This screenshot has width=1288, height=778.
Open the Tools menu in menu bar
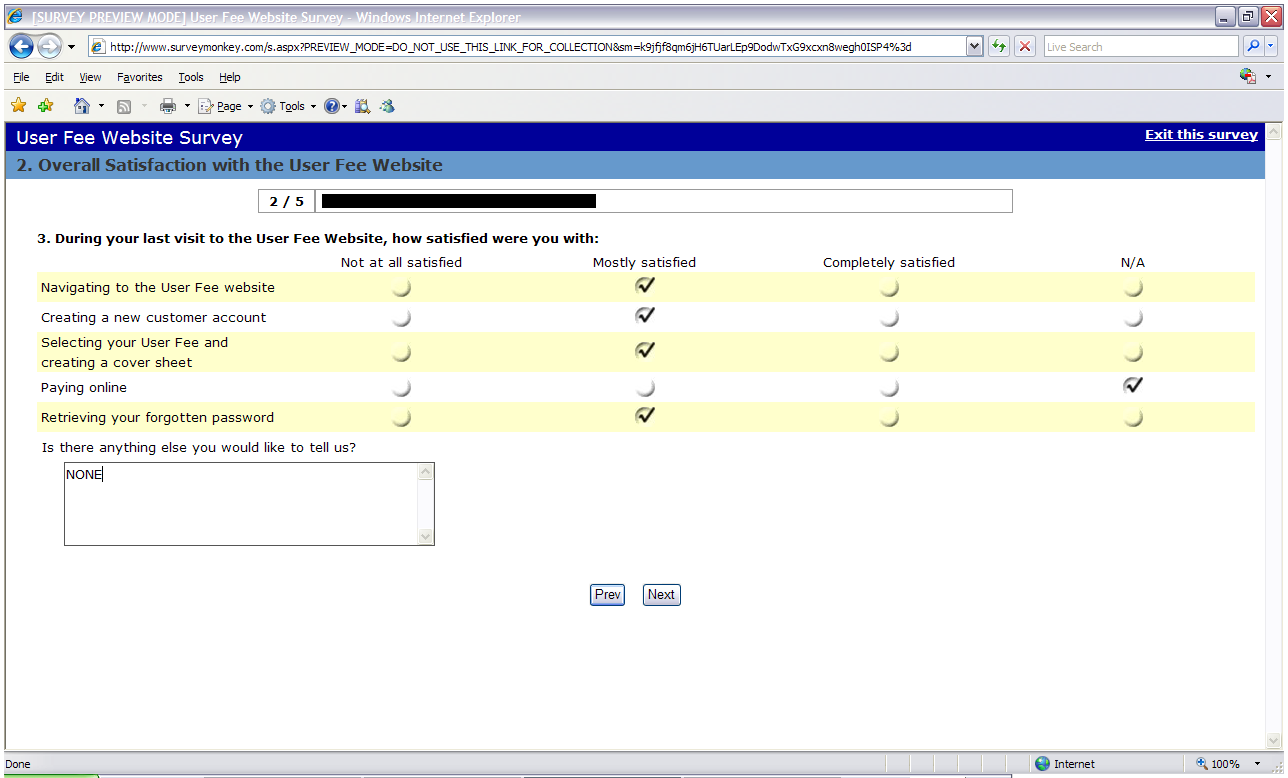191,77
